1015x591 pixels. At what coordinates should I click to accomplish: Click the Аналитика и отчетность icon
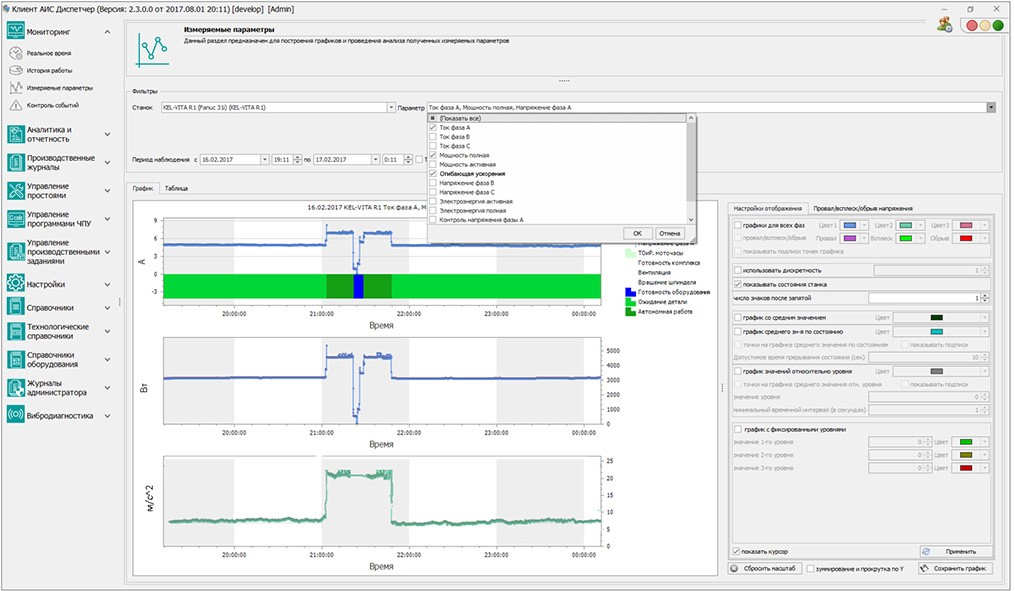pos(16,134)
